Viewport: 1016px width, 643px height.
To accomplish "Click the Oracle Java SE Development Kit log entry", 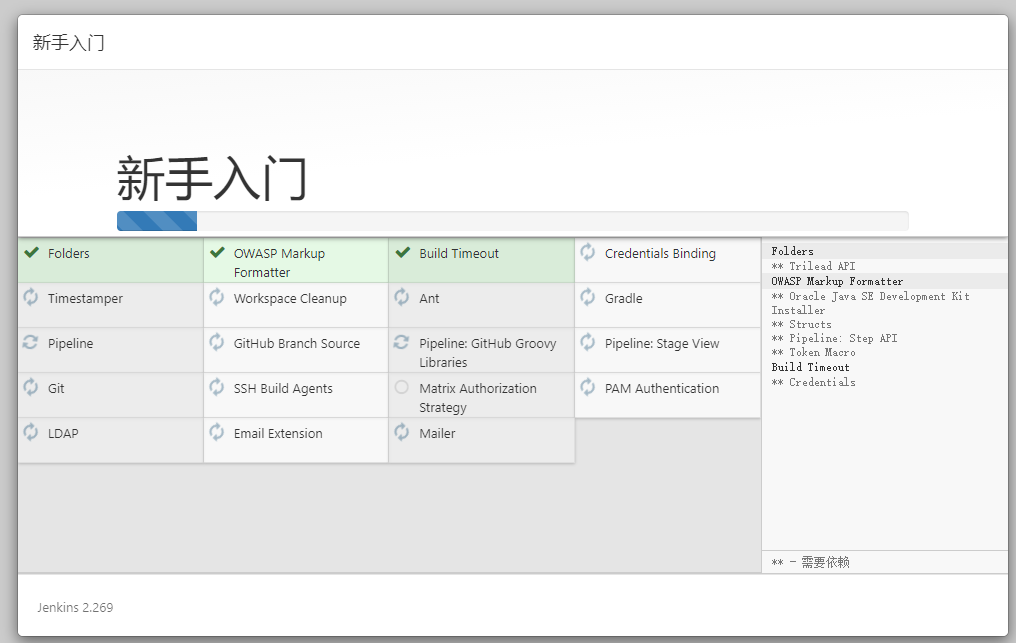I will point(870,303).
